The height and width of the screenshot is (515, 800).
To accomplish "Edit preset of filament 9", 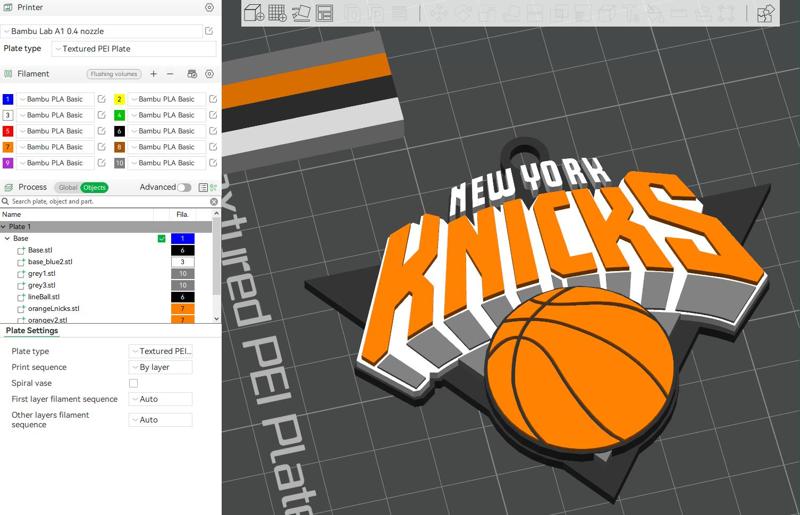I will [102, 162].
